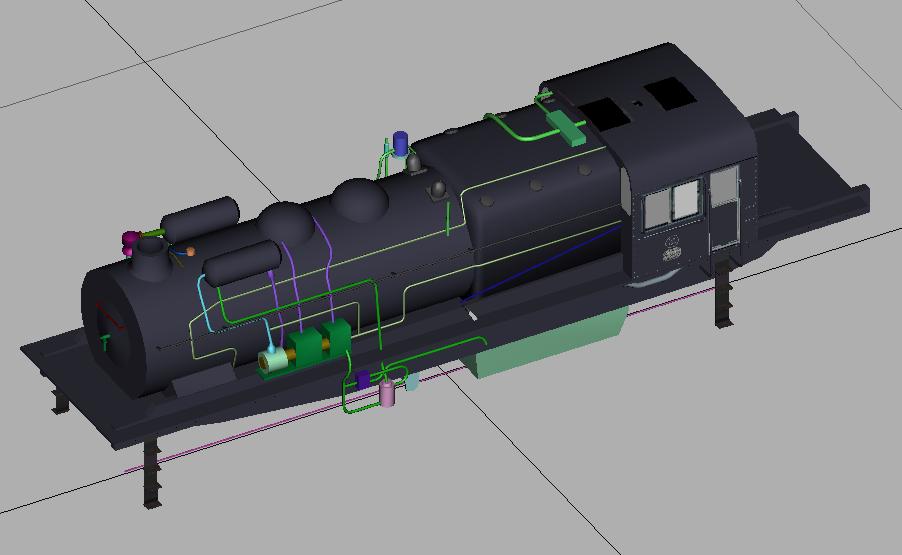
Task: Click the left cab side window
Action: 656,207
